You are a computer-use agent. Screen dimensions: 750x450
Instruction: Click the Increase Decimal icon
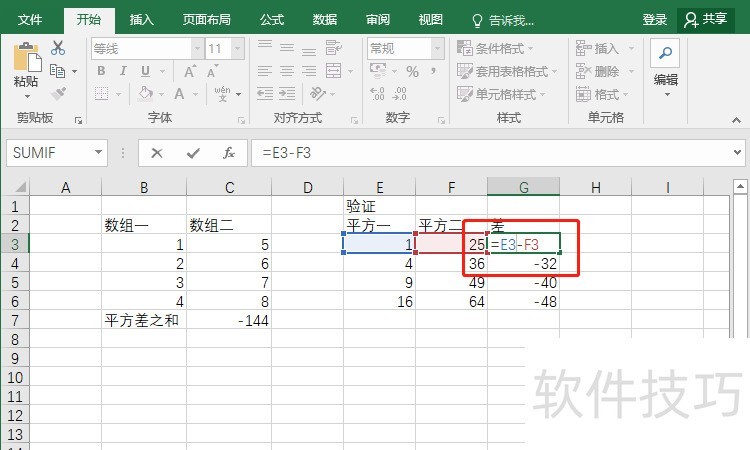pos(377,93)
